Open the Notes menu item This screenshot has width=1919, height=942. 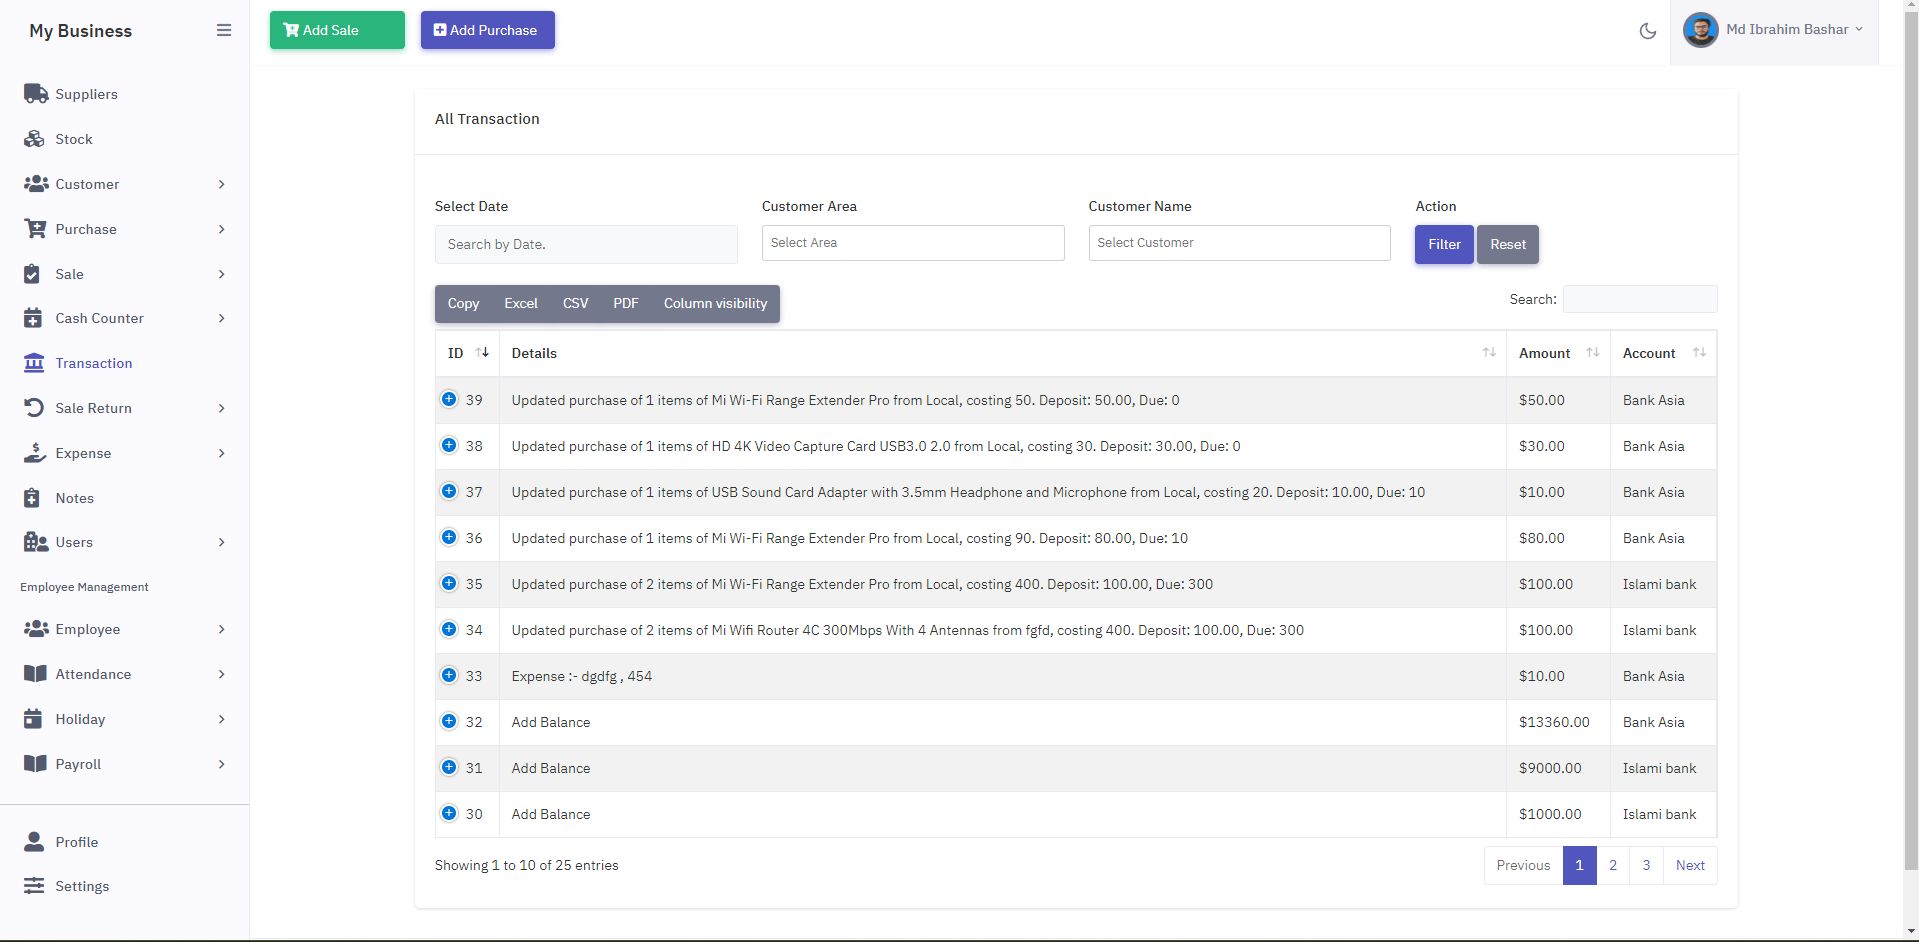coord(75,498)
